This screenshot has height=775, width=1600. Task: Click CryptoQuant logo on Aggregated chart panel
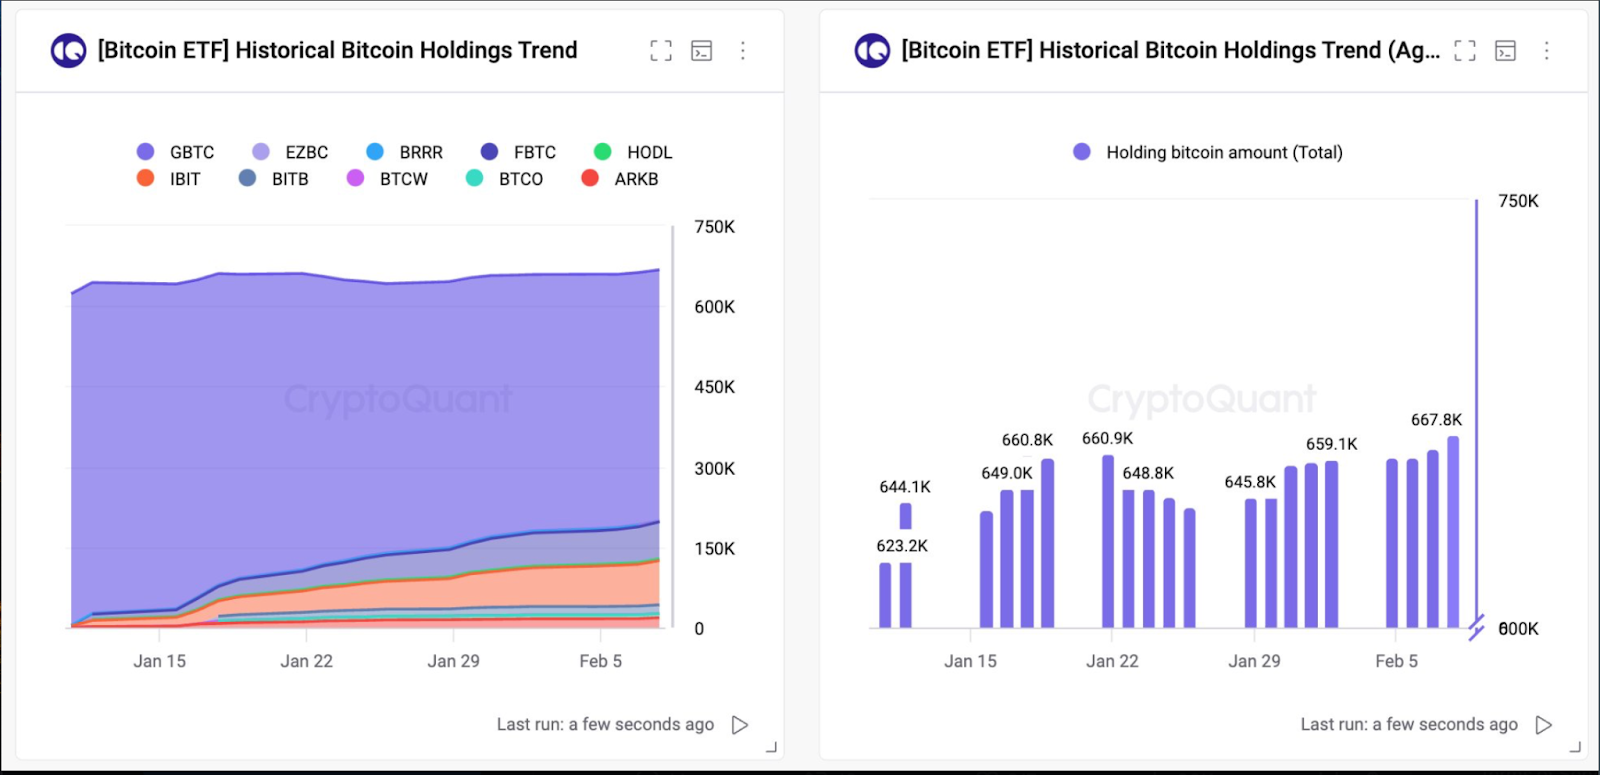872,50
